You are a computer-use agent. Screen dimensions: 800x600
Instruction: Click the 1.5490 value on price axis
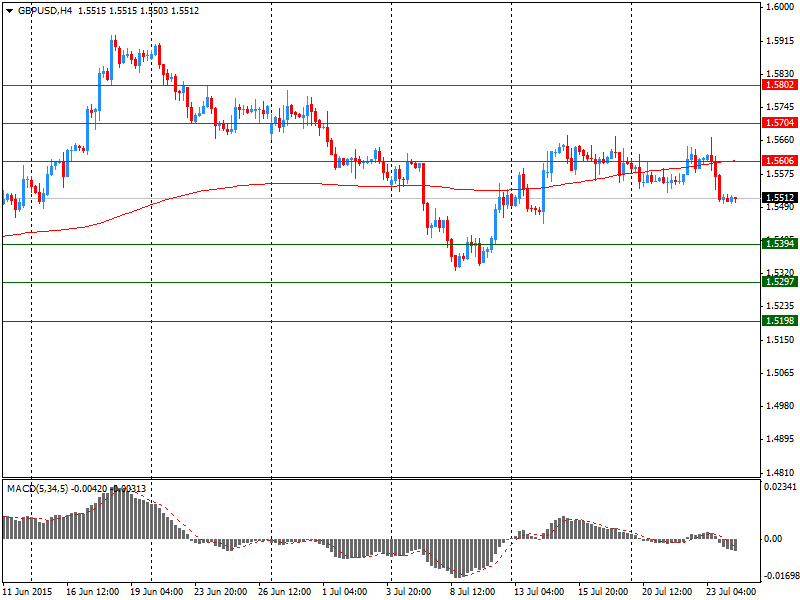click(780, 207)
